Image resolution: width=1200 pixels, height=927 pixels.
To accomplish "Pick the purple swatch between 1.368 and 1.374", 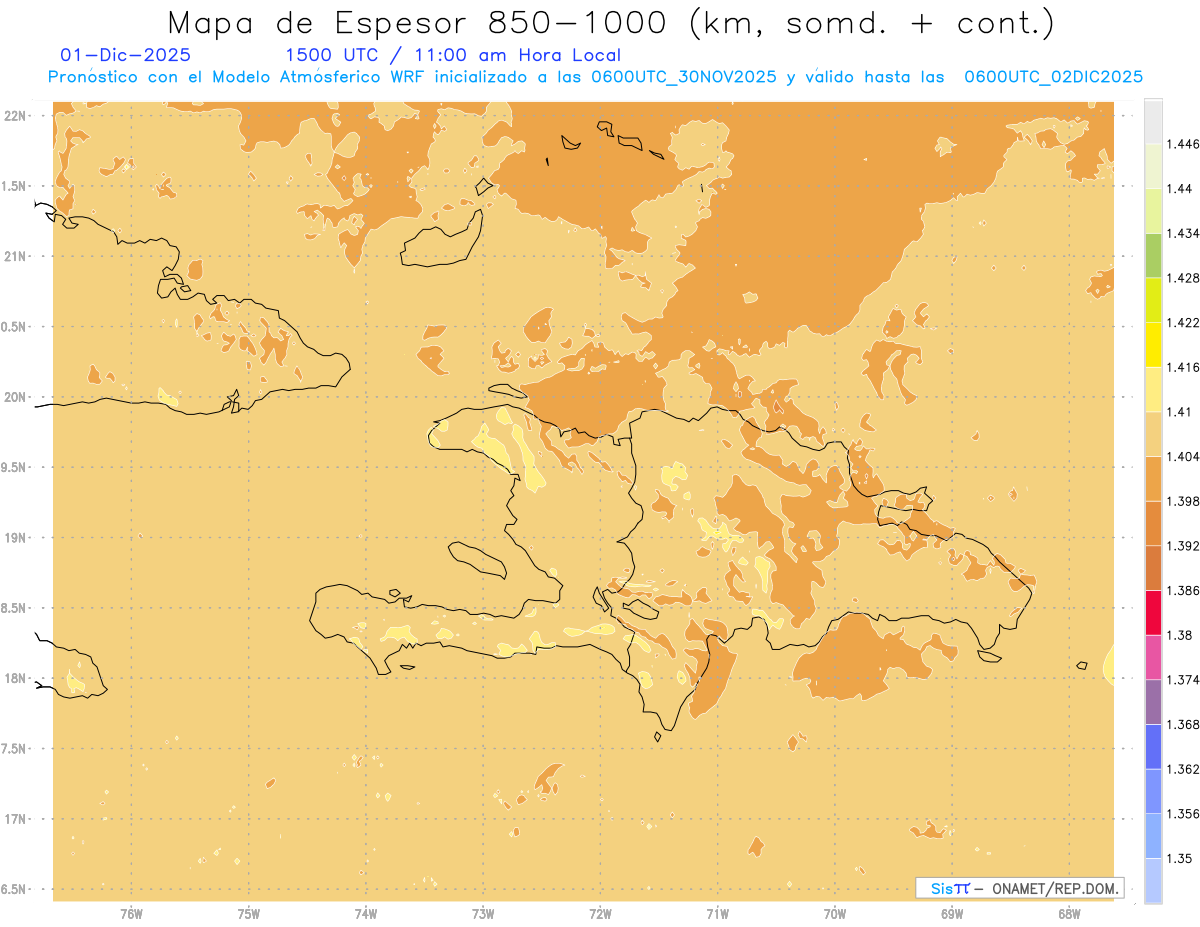I will (1153, 702).
